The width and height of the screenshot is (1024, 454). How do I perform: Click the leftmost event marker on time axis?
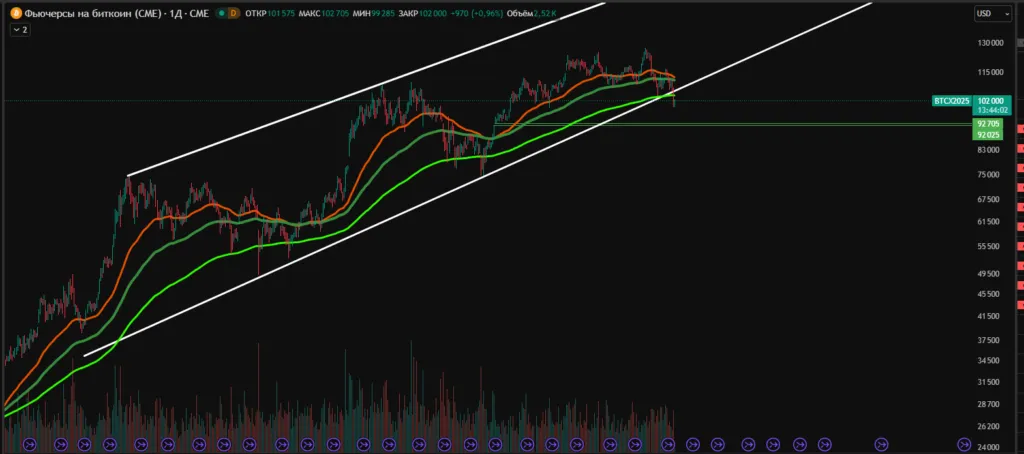click(x=29, y=444)
